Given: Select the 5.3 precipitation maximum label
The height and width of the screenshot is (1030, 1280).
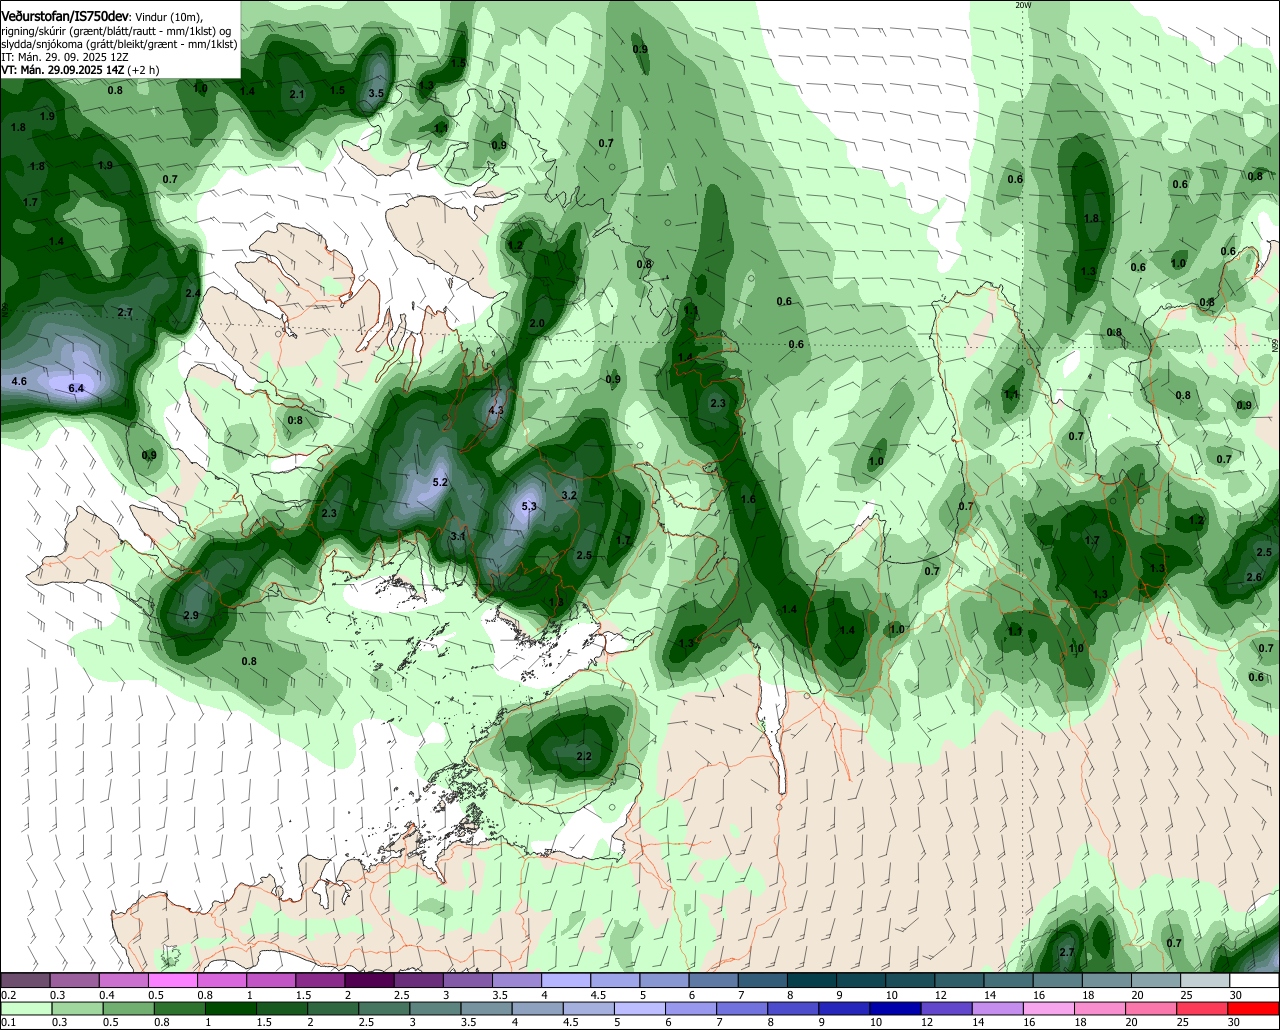Looking at the screenshot, I should coord(529,506).
